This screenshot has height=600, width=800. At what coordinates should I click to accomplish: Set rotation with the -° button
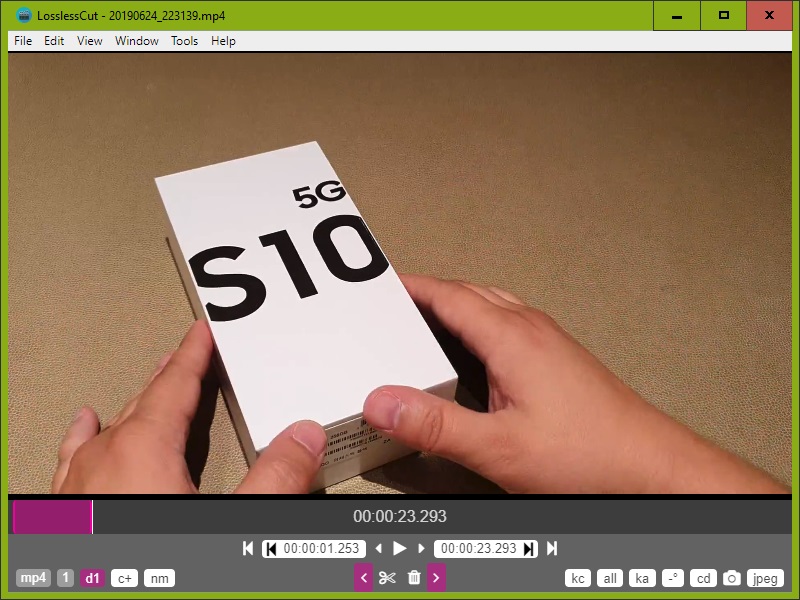[673, 578]
